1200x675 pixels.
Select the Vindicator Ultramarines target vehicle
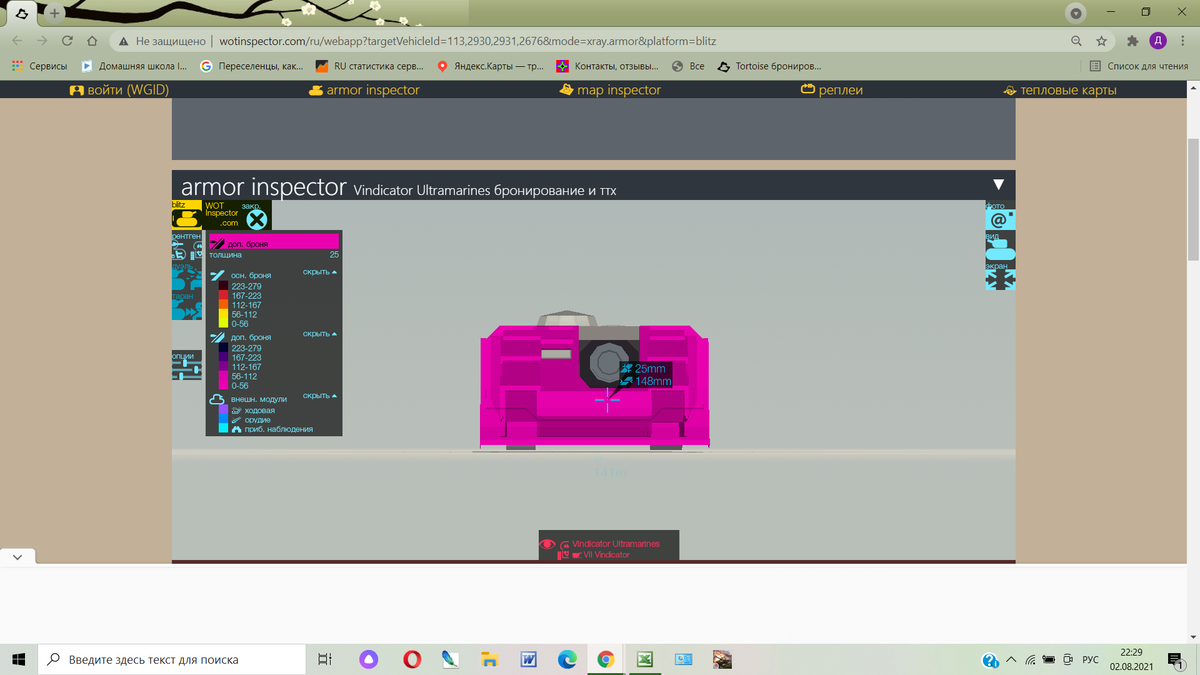click(616, 544)
